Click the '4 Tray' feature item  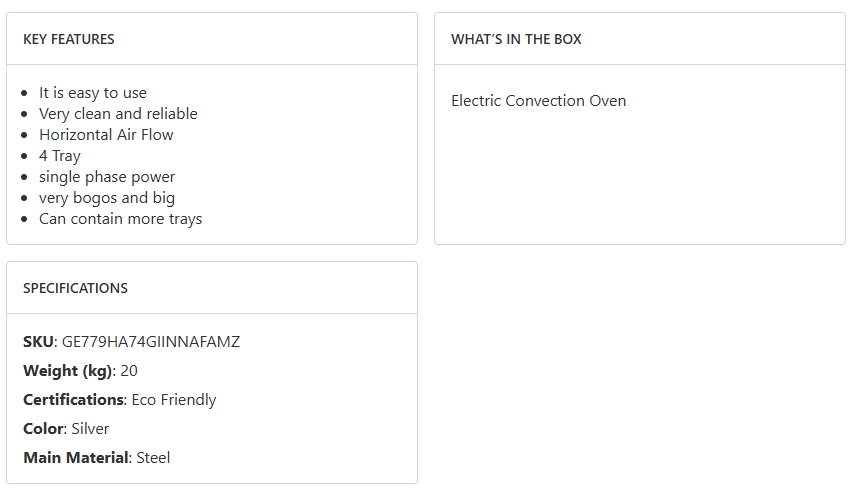[60, 156]
